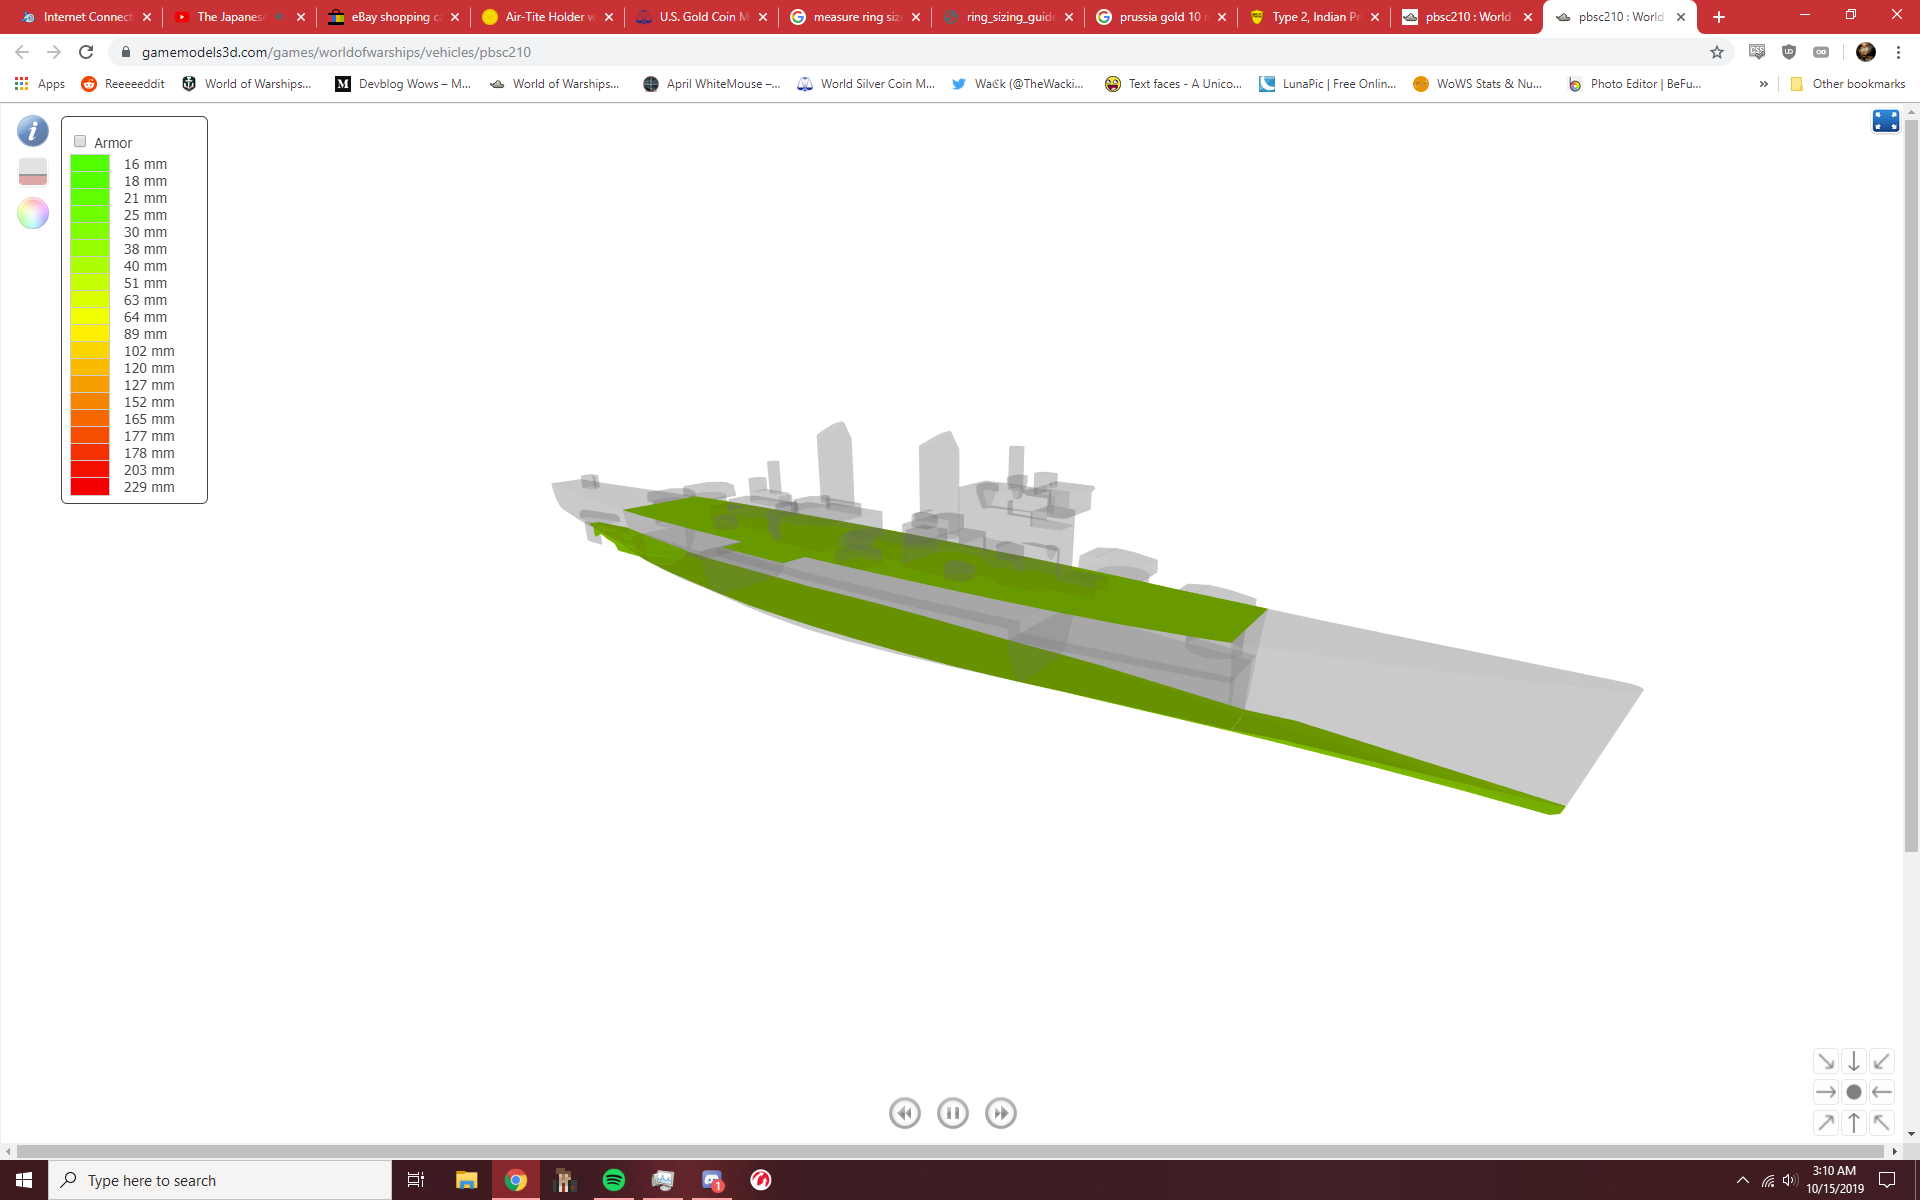Click the info icon in top-left panel
Image resolution: width=1920 pixels, height=1200 pixels.
32,130
